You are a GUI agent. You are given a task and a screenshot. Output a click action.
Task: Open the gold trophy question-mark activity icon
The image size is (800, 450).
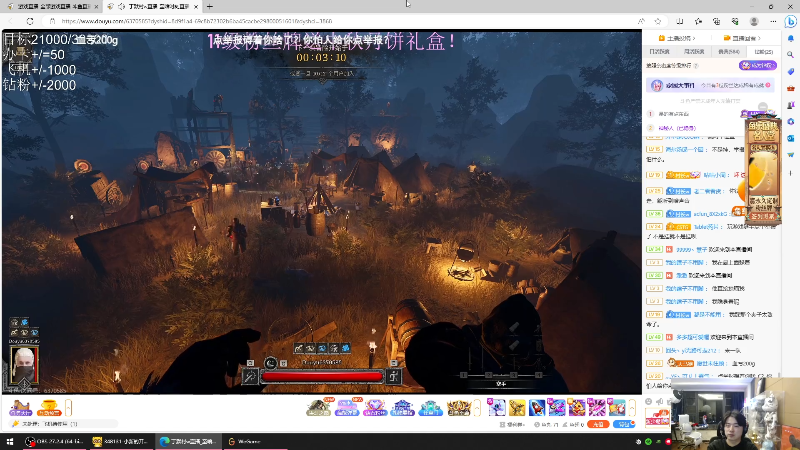[49, 407]
